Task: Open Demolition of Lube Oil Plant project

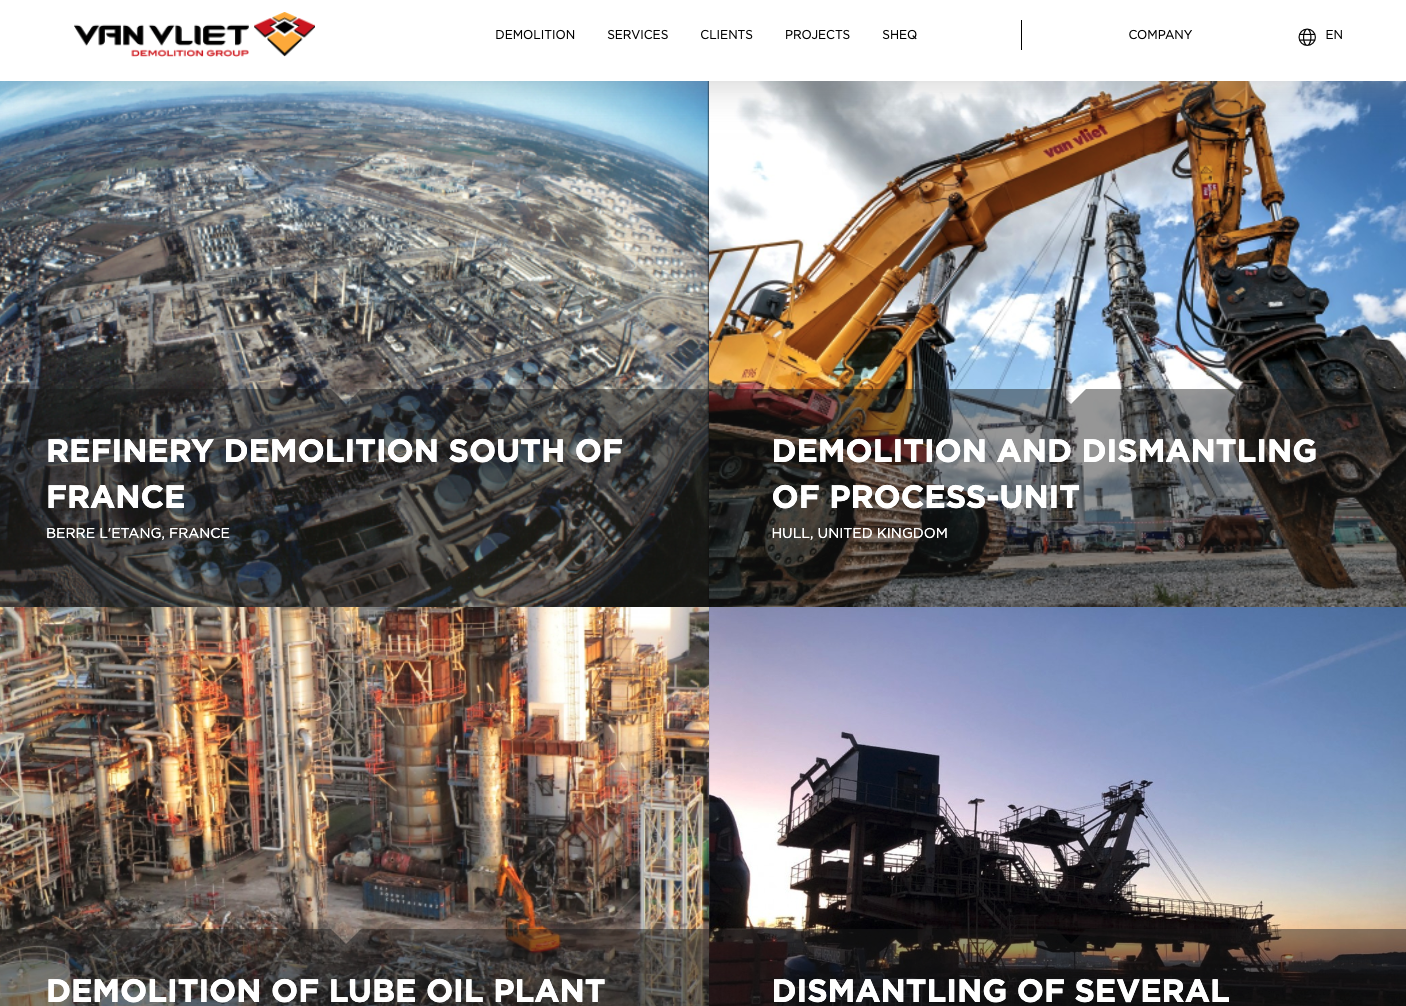Action: [326, 990]
